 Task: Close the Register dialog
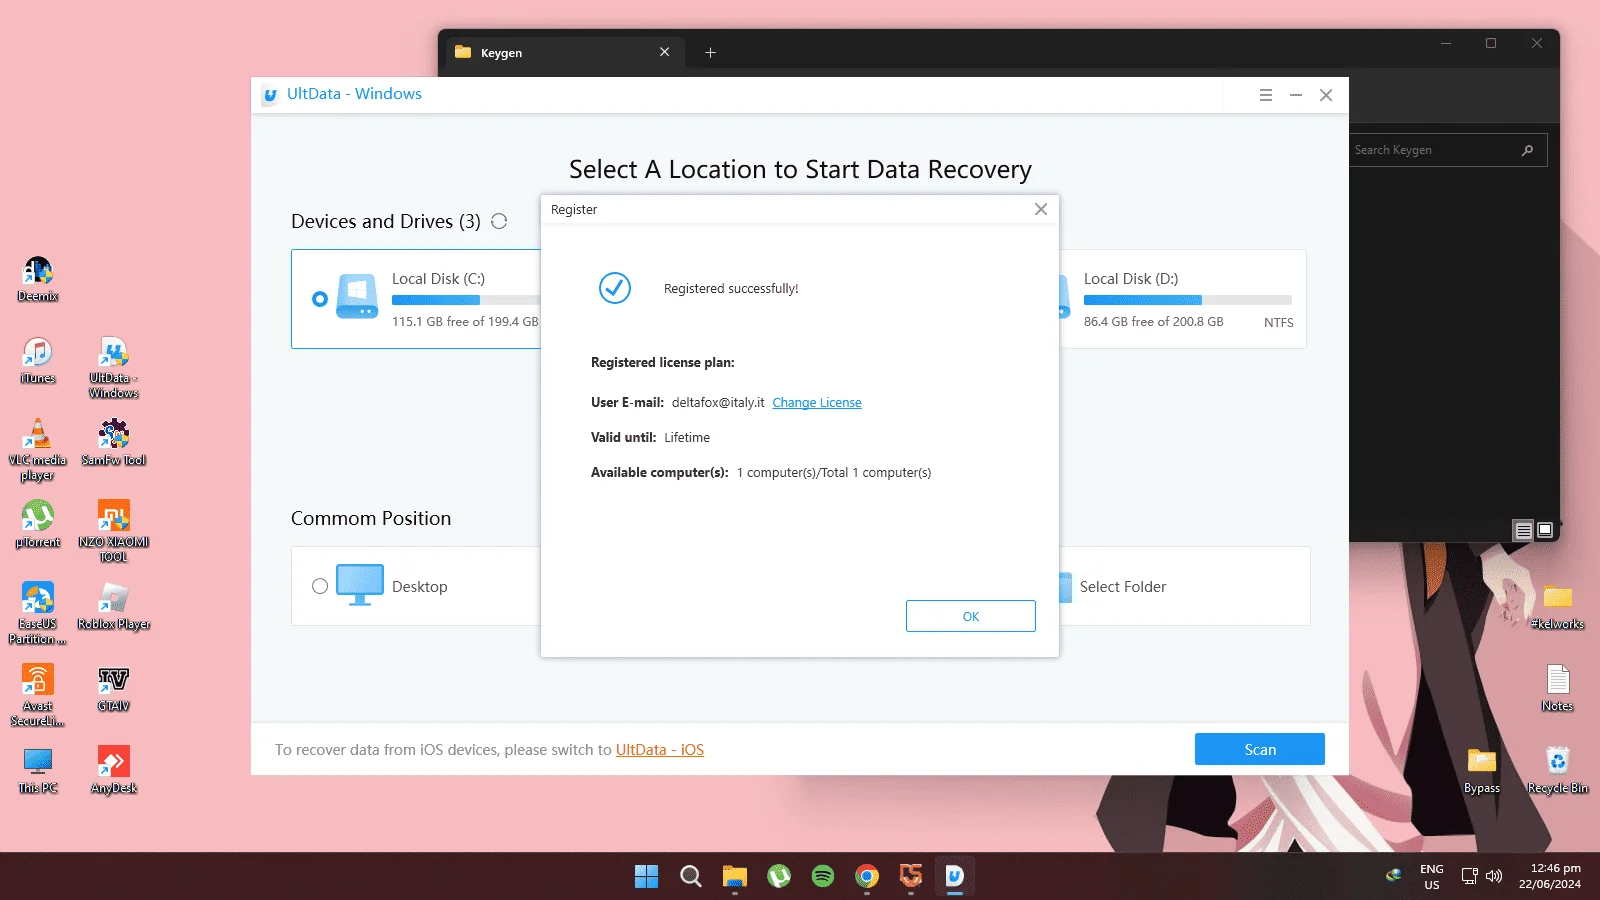pyautogui.click(x=1040, y=209)
